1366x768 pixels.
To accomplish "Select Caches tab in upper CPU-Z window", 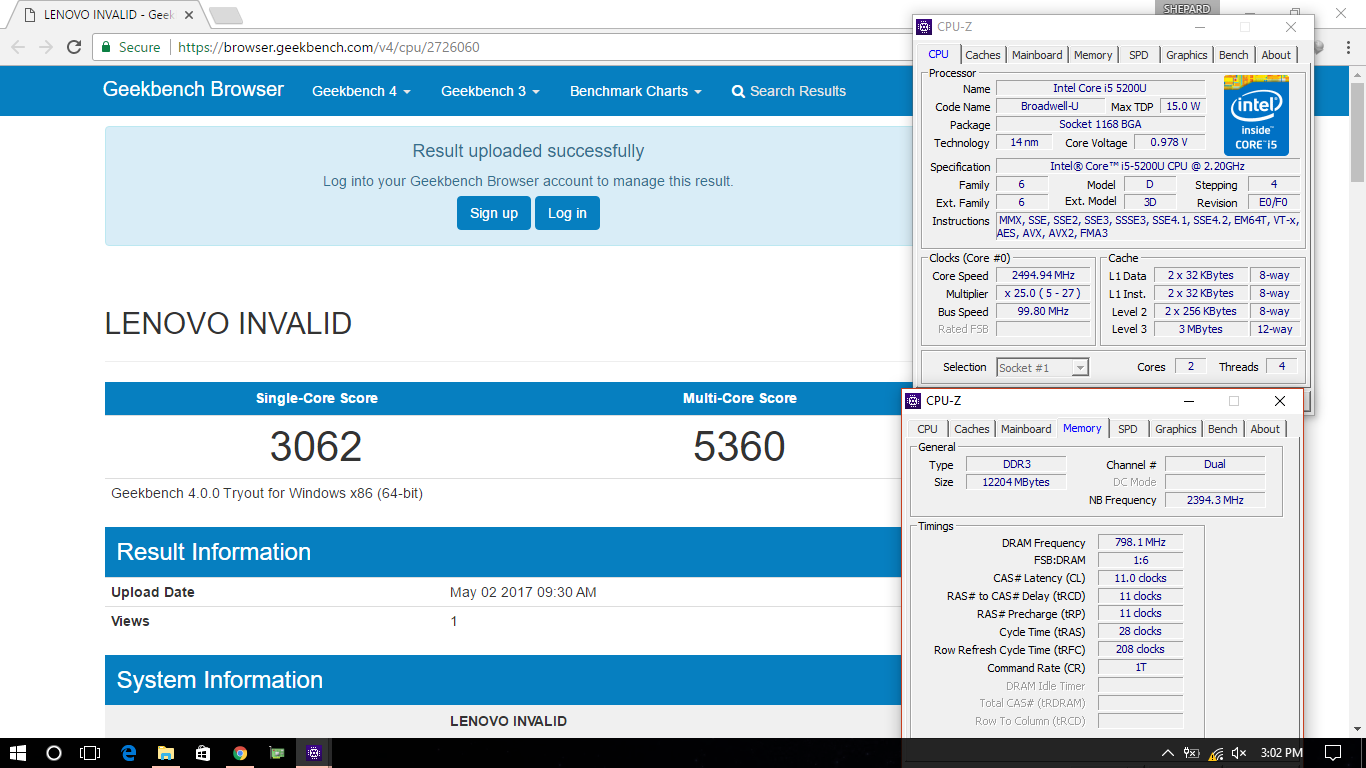I will (x=983, y=55).
